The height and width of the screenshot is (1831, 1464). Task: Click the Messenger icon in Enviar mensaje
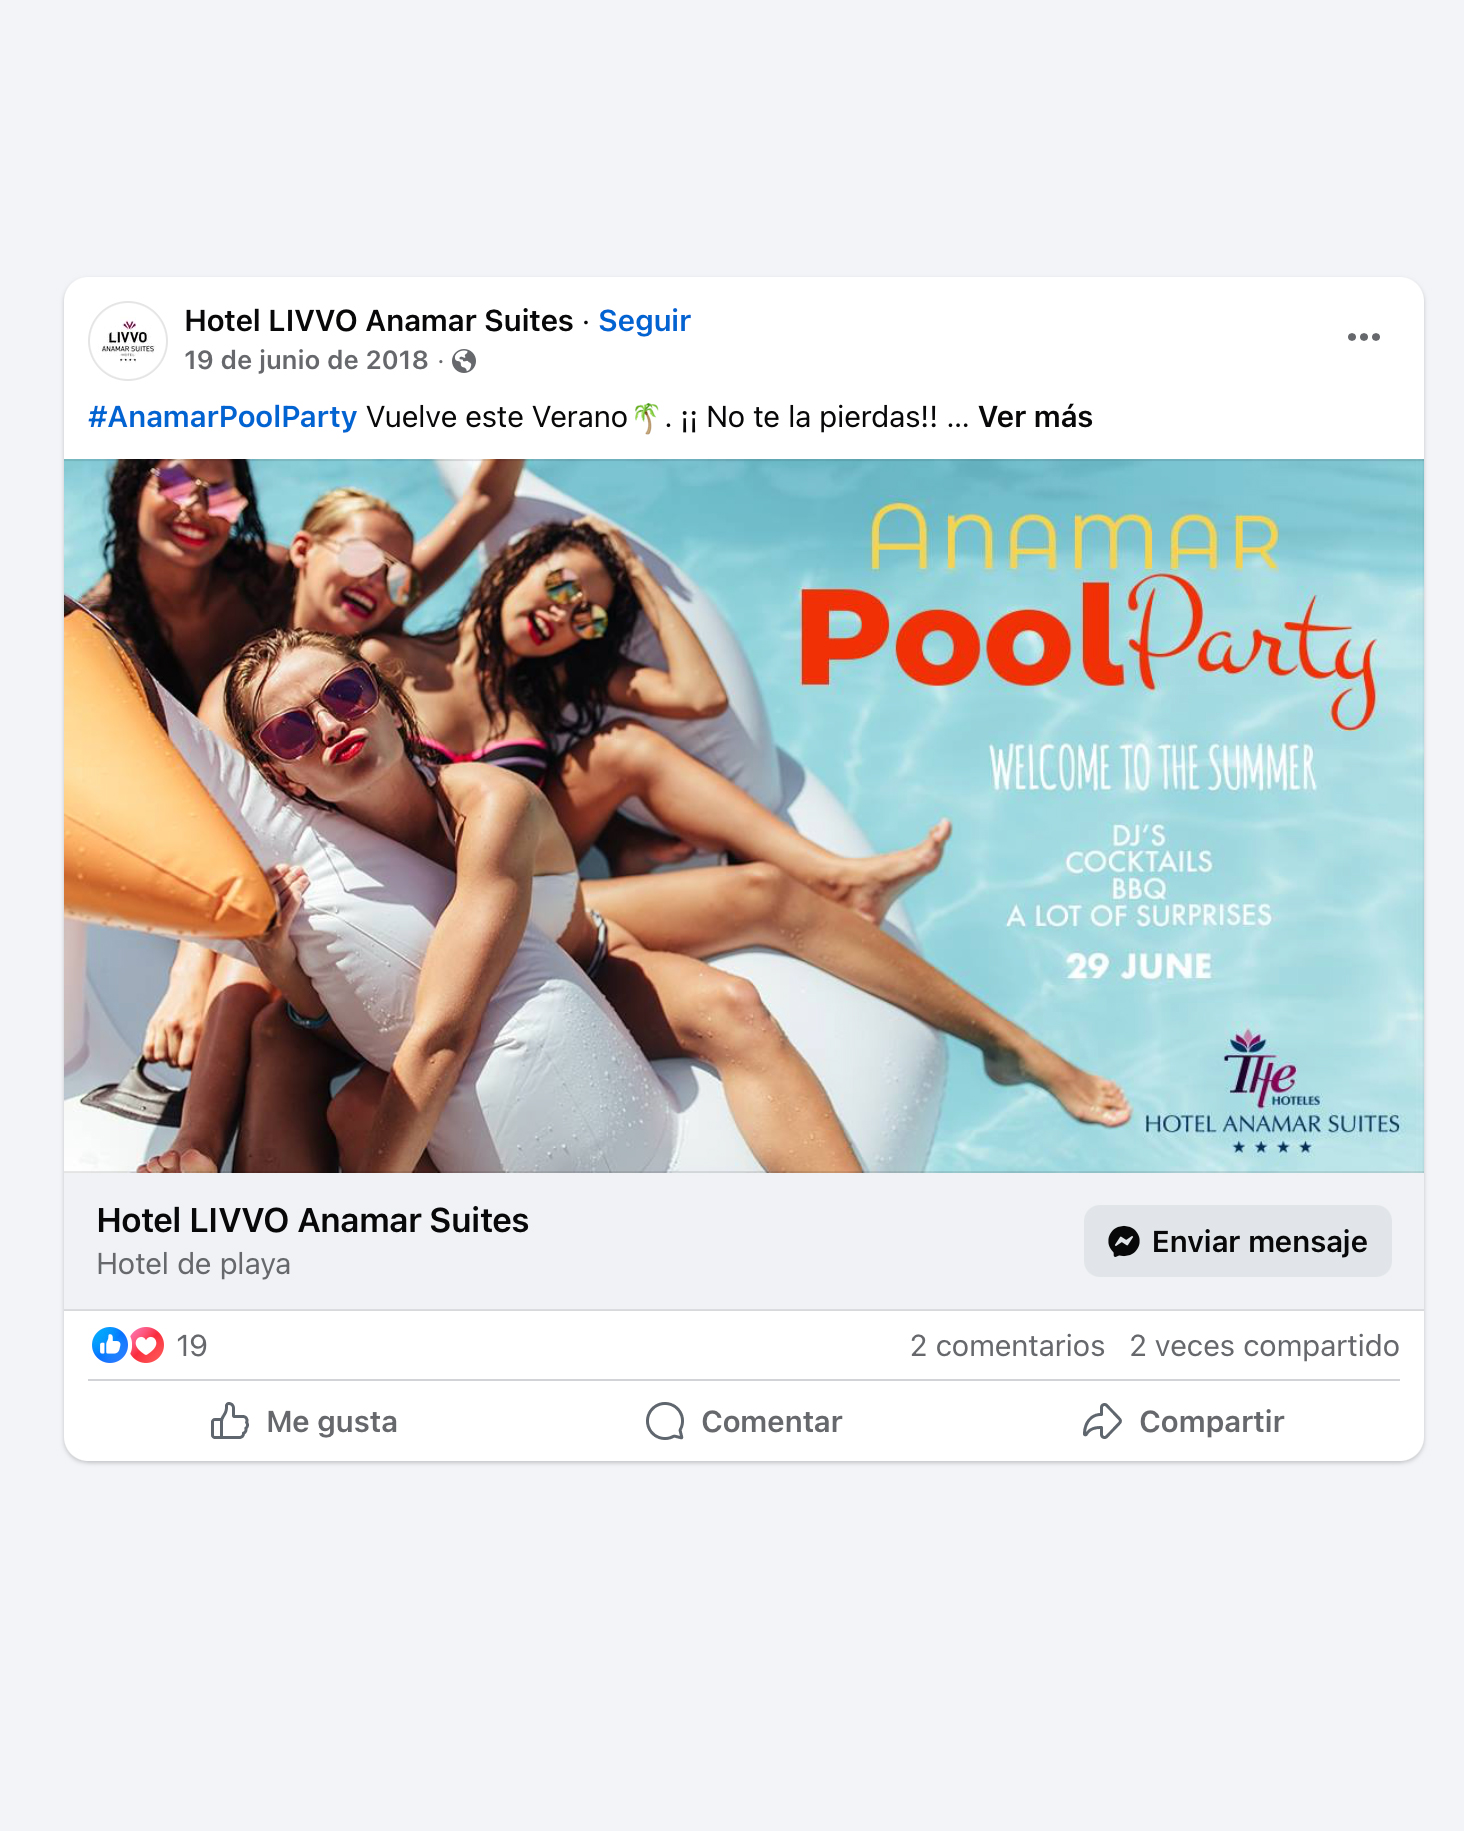point(1124,1241)
